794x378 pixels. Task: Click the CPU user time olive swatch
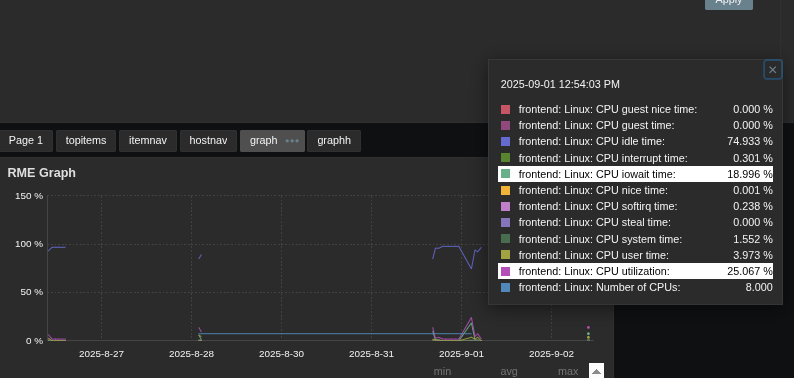coord(505,255)
